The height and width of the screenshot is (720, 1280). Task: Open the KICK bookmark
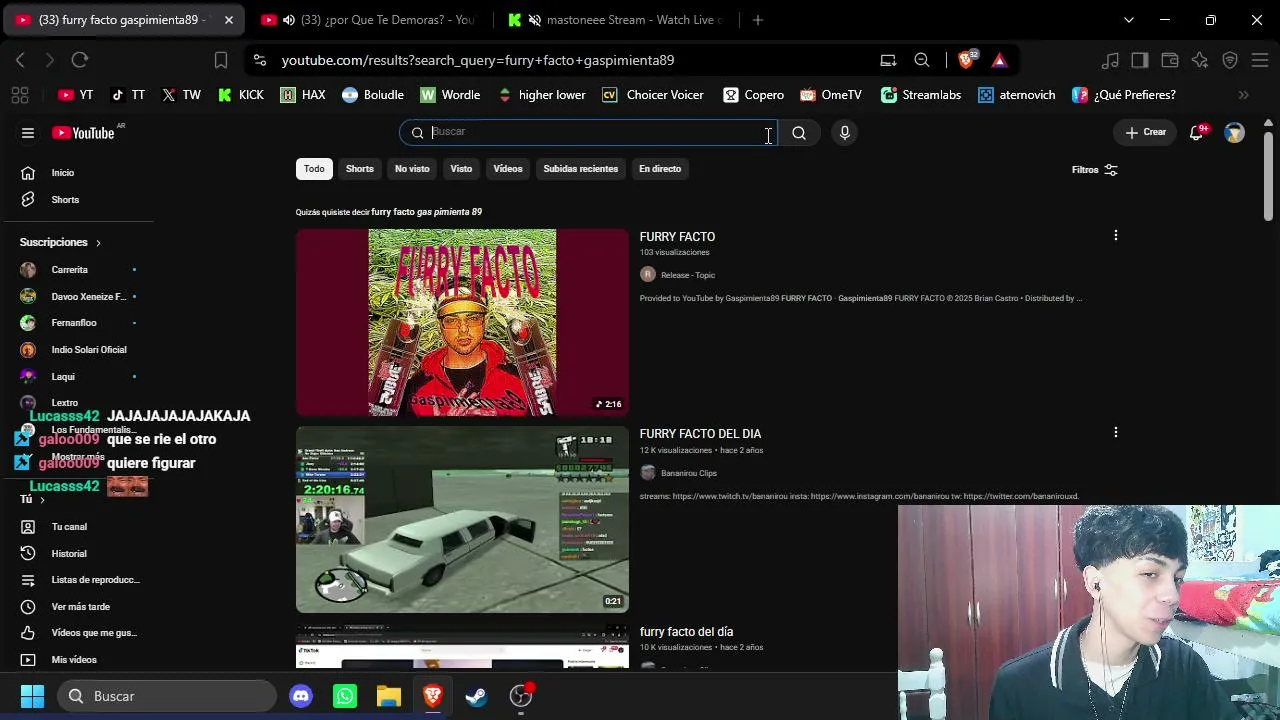click(x=240, y=95)
